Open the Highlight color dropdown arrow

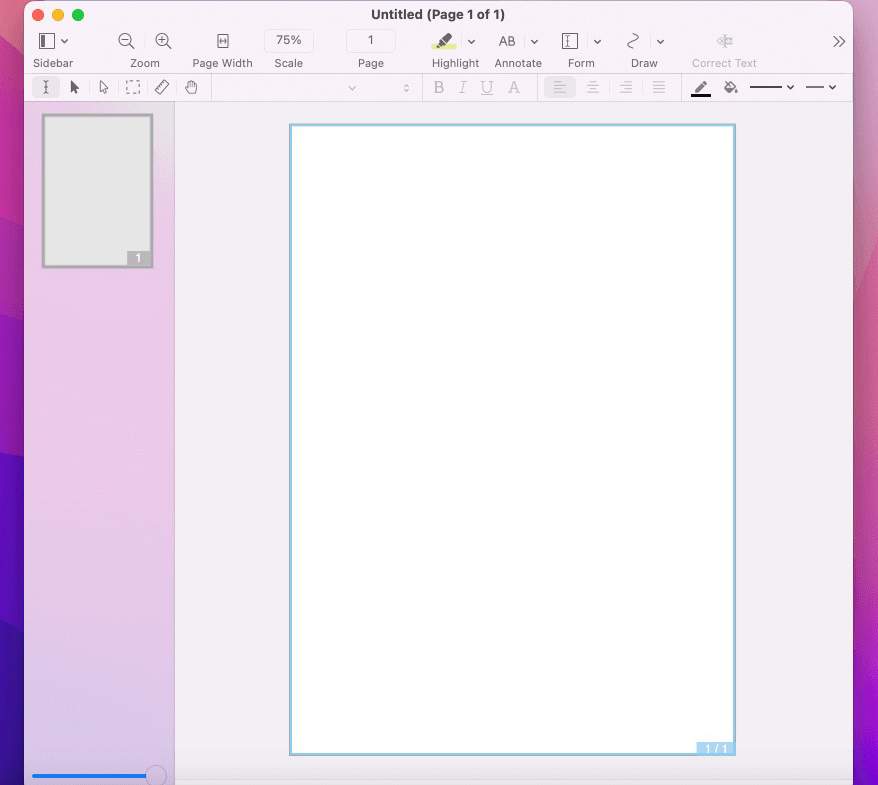coord(472,42)
